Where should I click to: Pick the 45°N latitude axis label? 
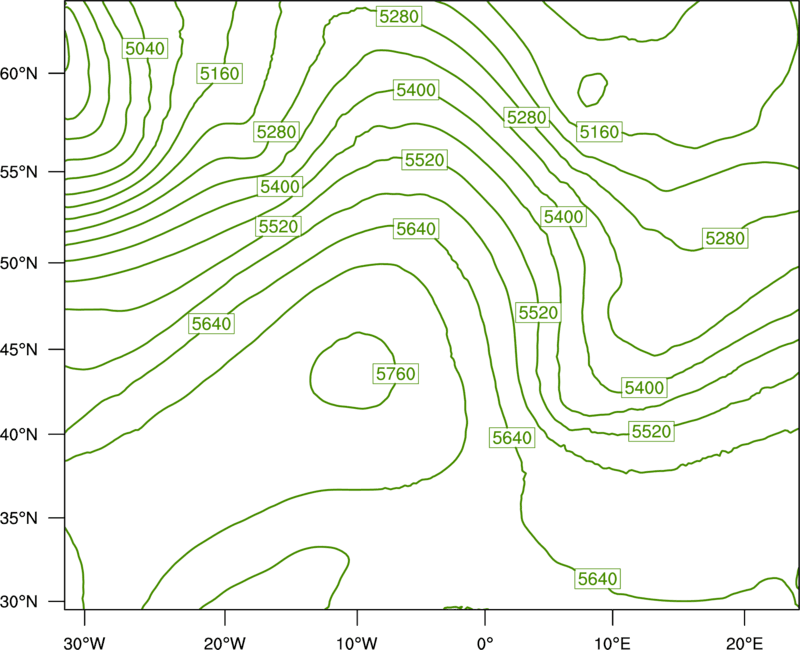pos(19,349)
